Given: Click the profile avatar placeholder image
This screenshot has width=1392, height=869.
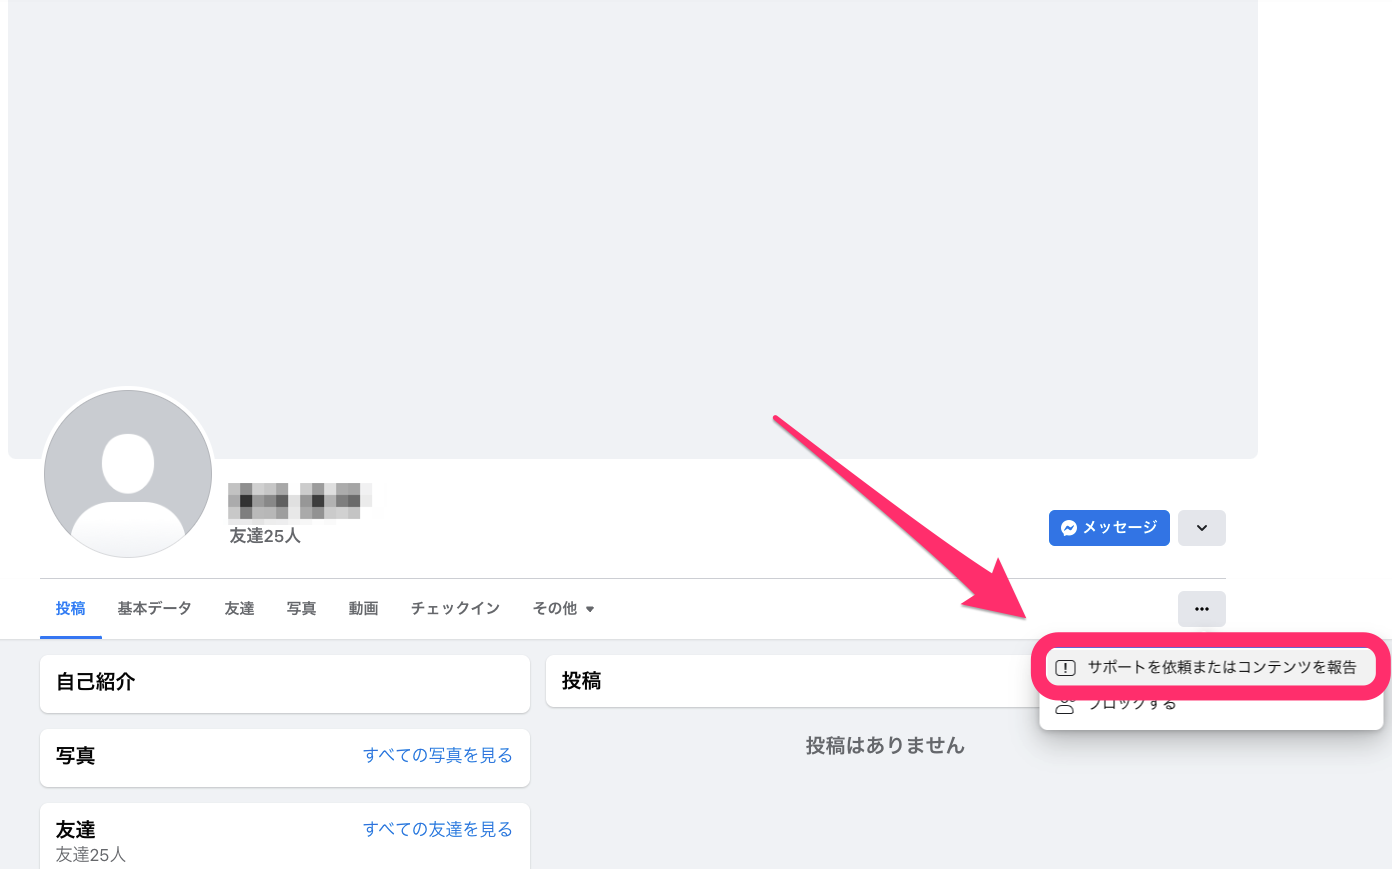Looking at the screenshot, I should [x=128, y=472].
